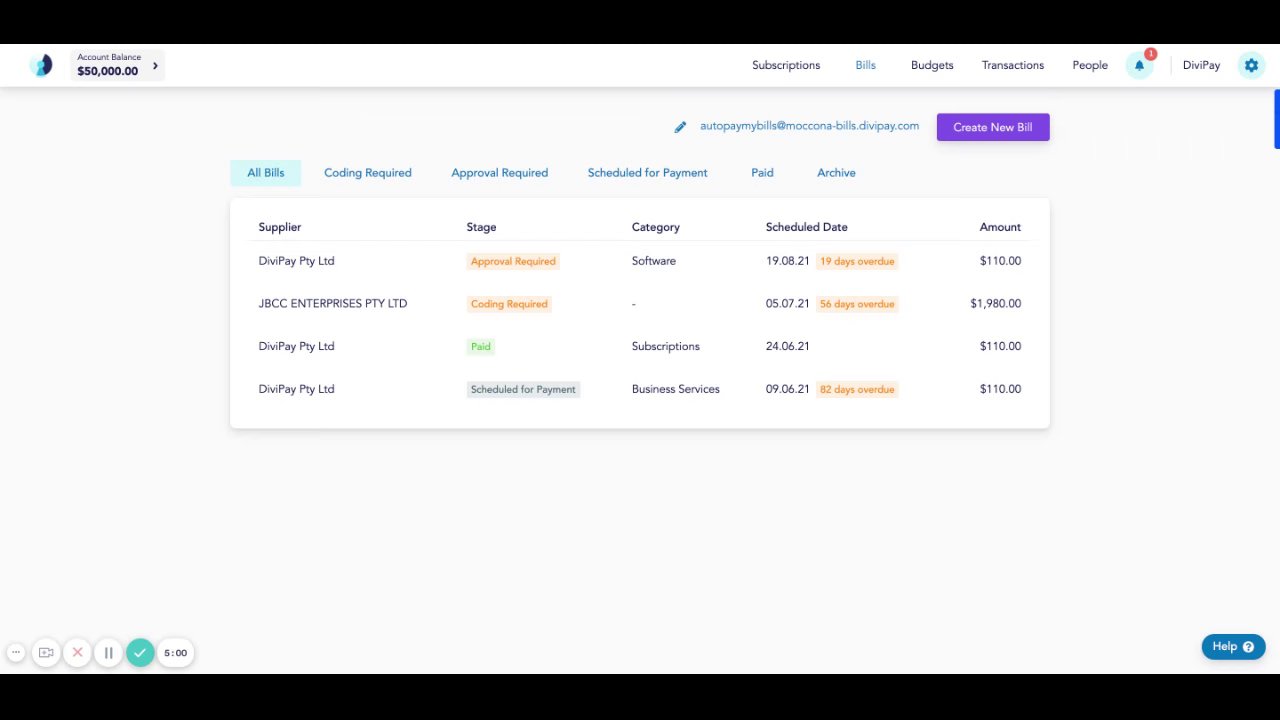Click the Stage column header
1280x720 pixels.
tap(481, 227)
